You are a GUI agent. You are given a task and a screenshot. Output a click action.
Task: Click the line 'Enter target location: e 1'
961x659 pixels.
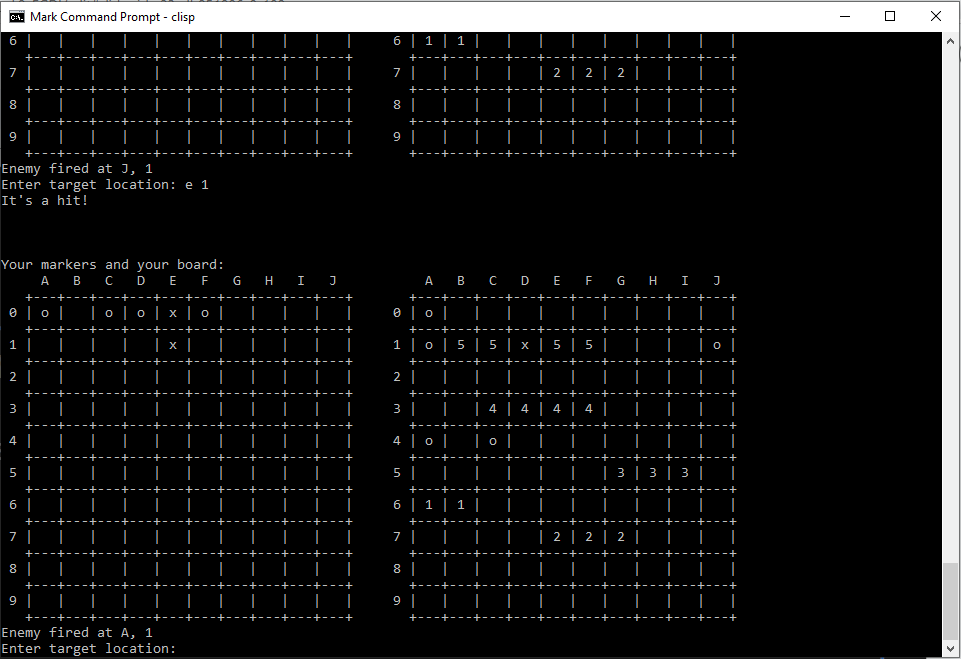point(105,185)
